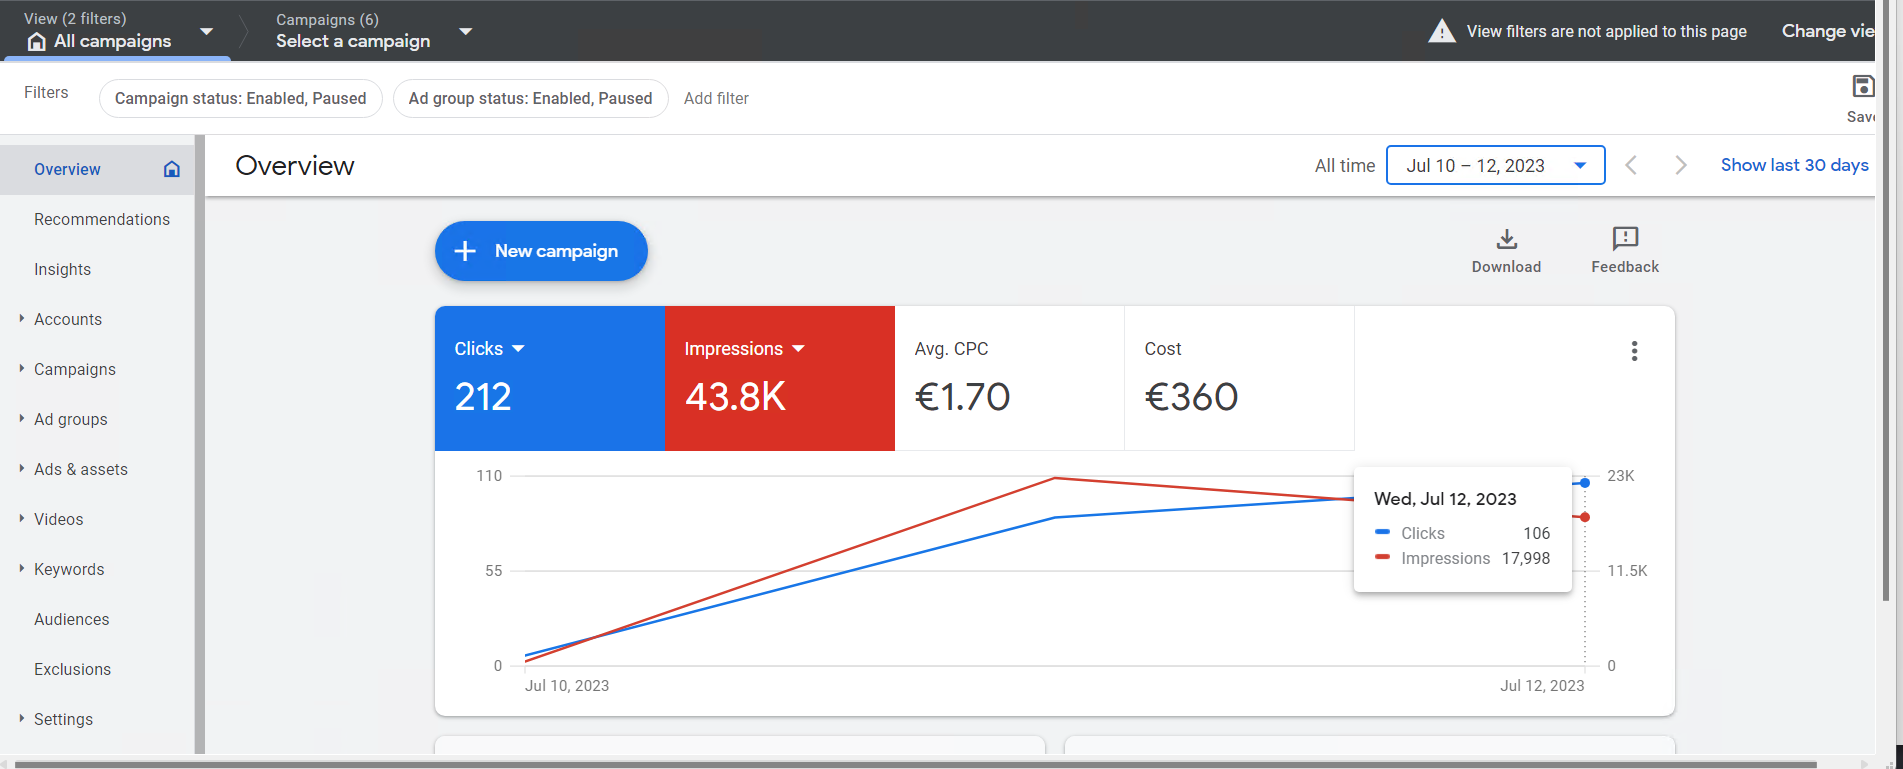Click the Campaign status filter chip
The image size is (1903, 769).
(241, 98)
